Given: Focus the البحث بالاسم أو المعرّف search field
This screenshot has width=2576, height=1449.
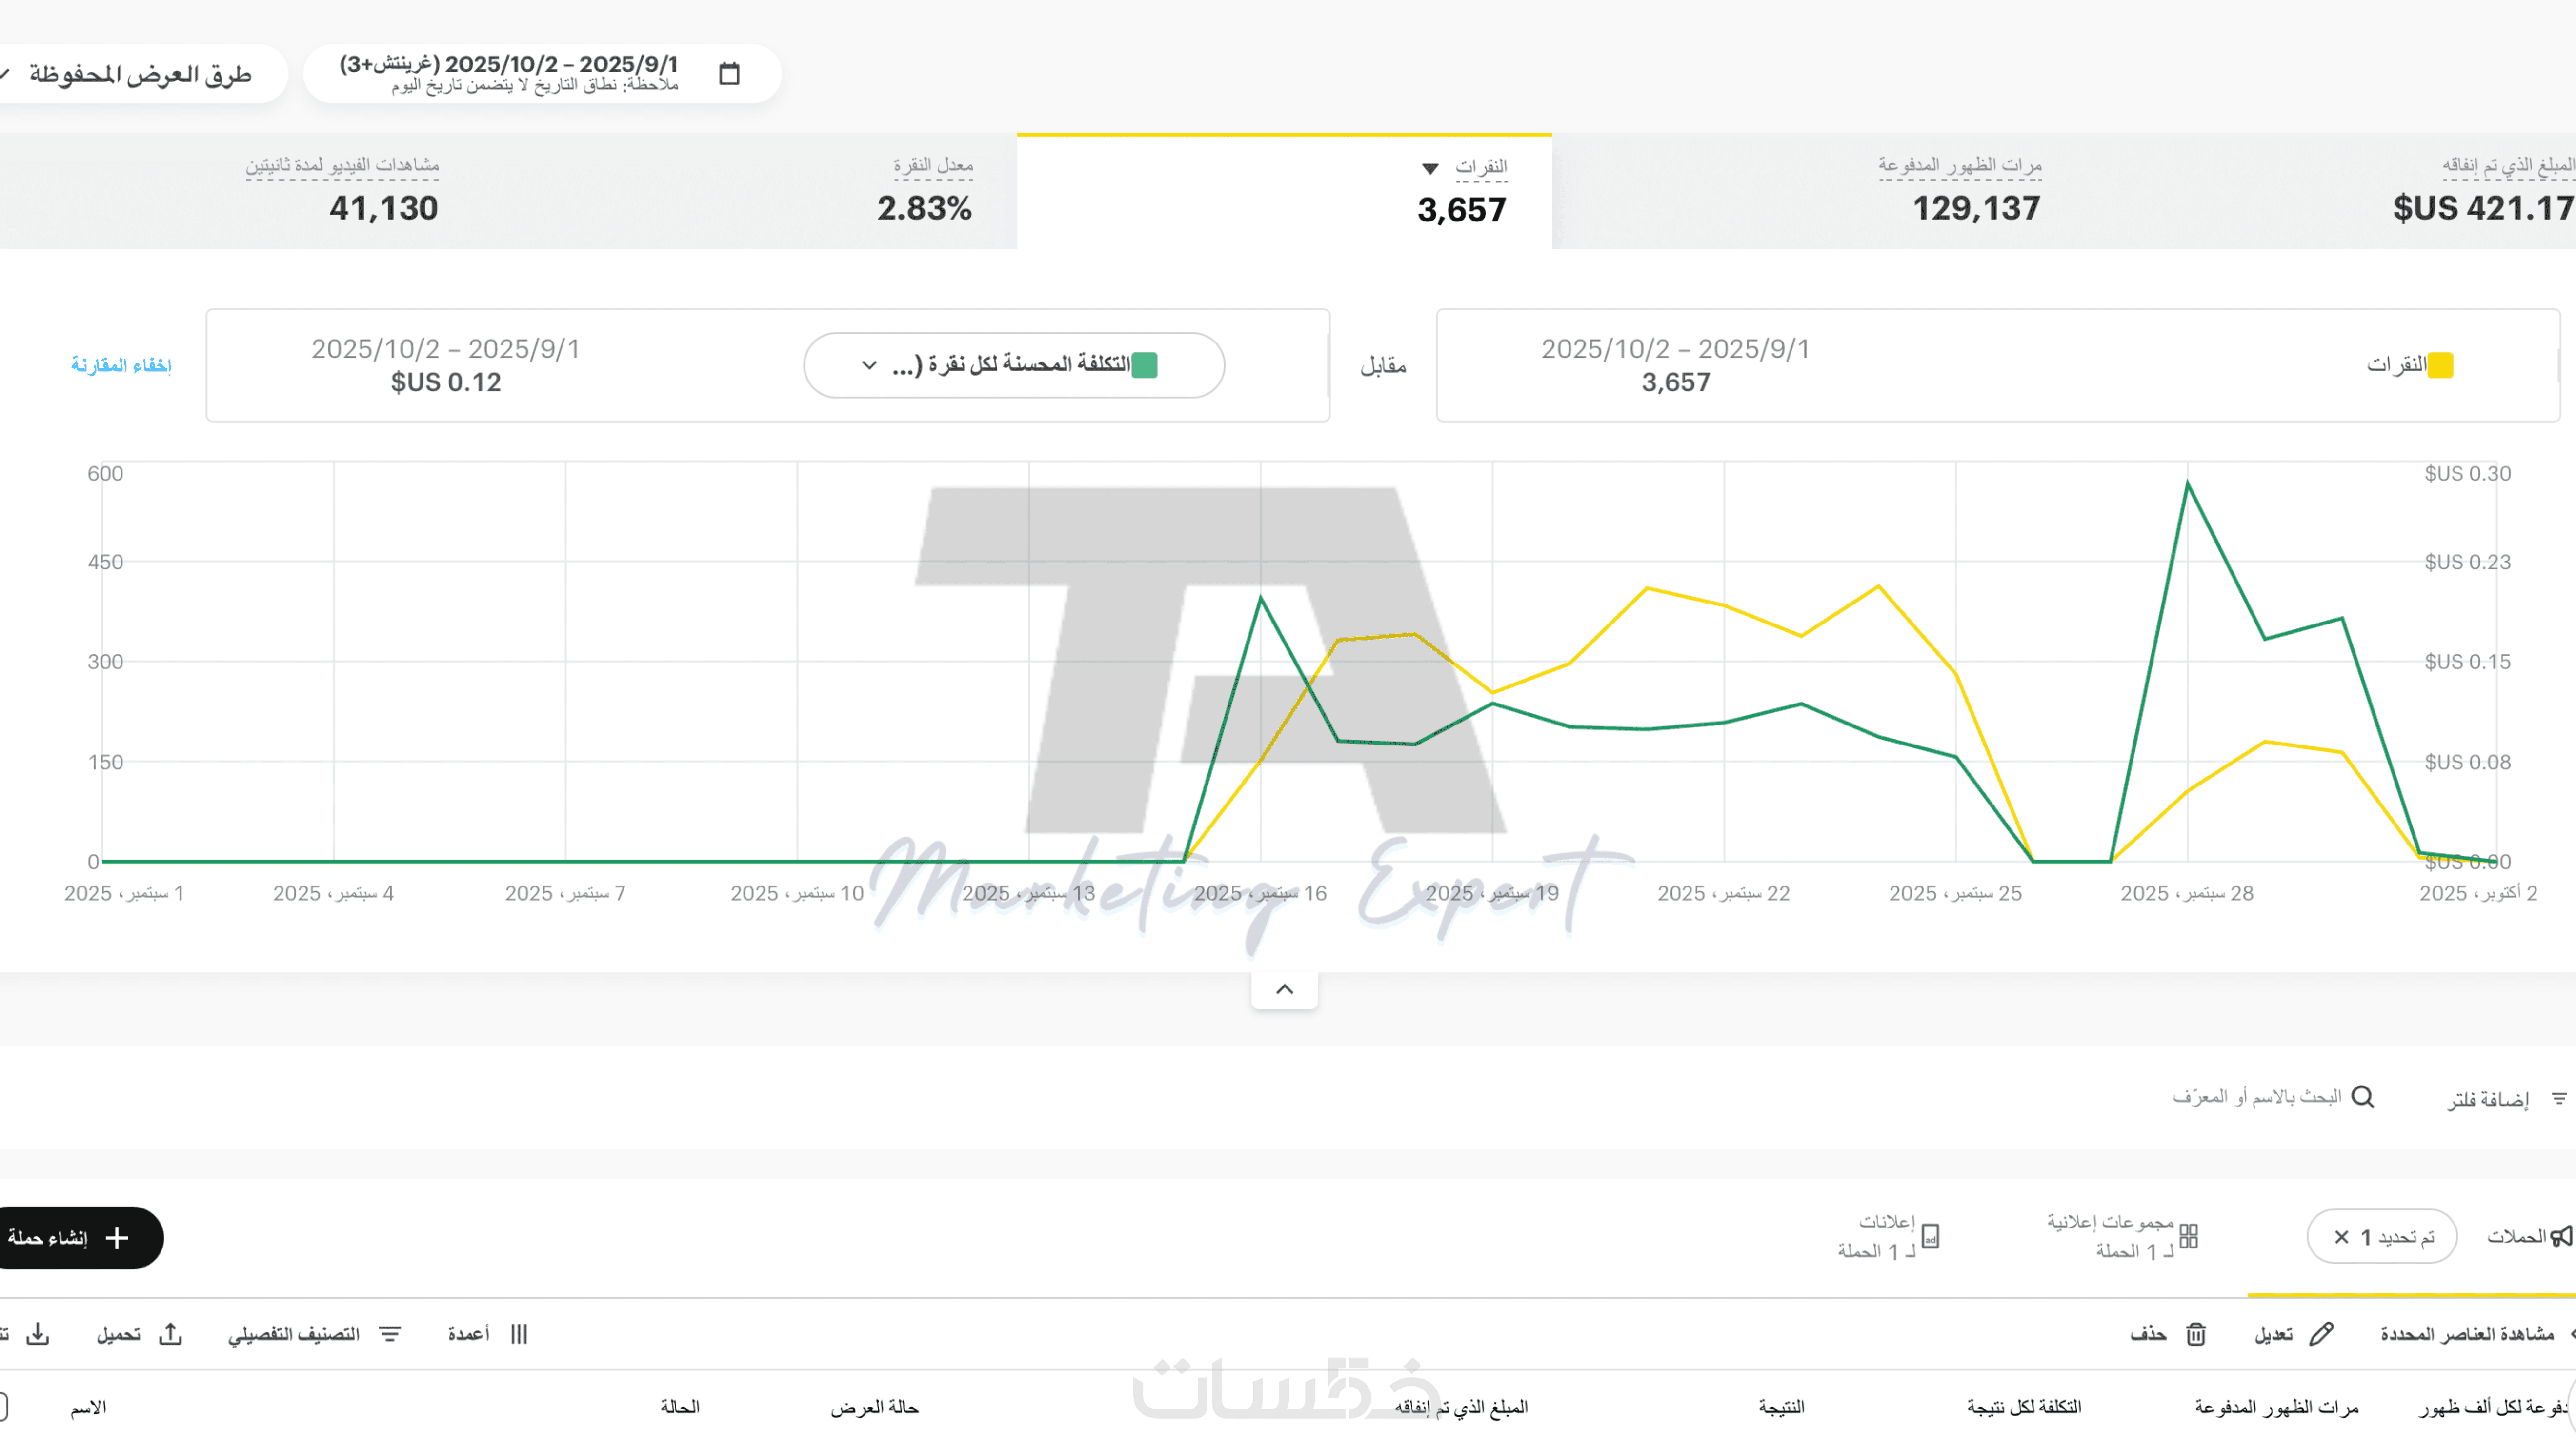Looking at the screenshot, I should click(x=2257, y=1097).
